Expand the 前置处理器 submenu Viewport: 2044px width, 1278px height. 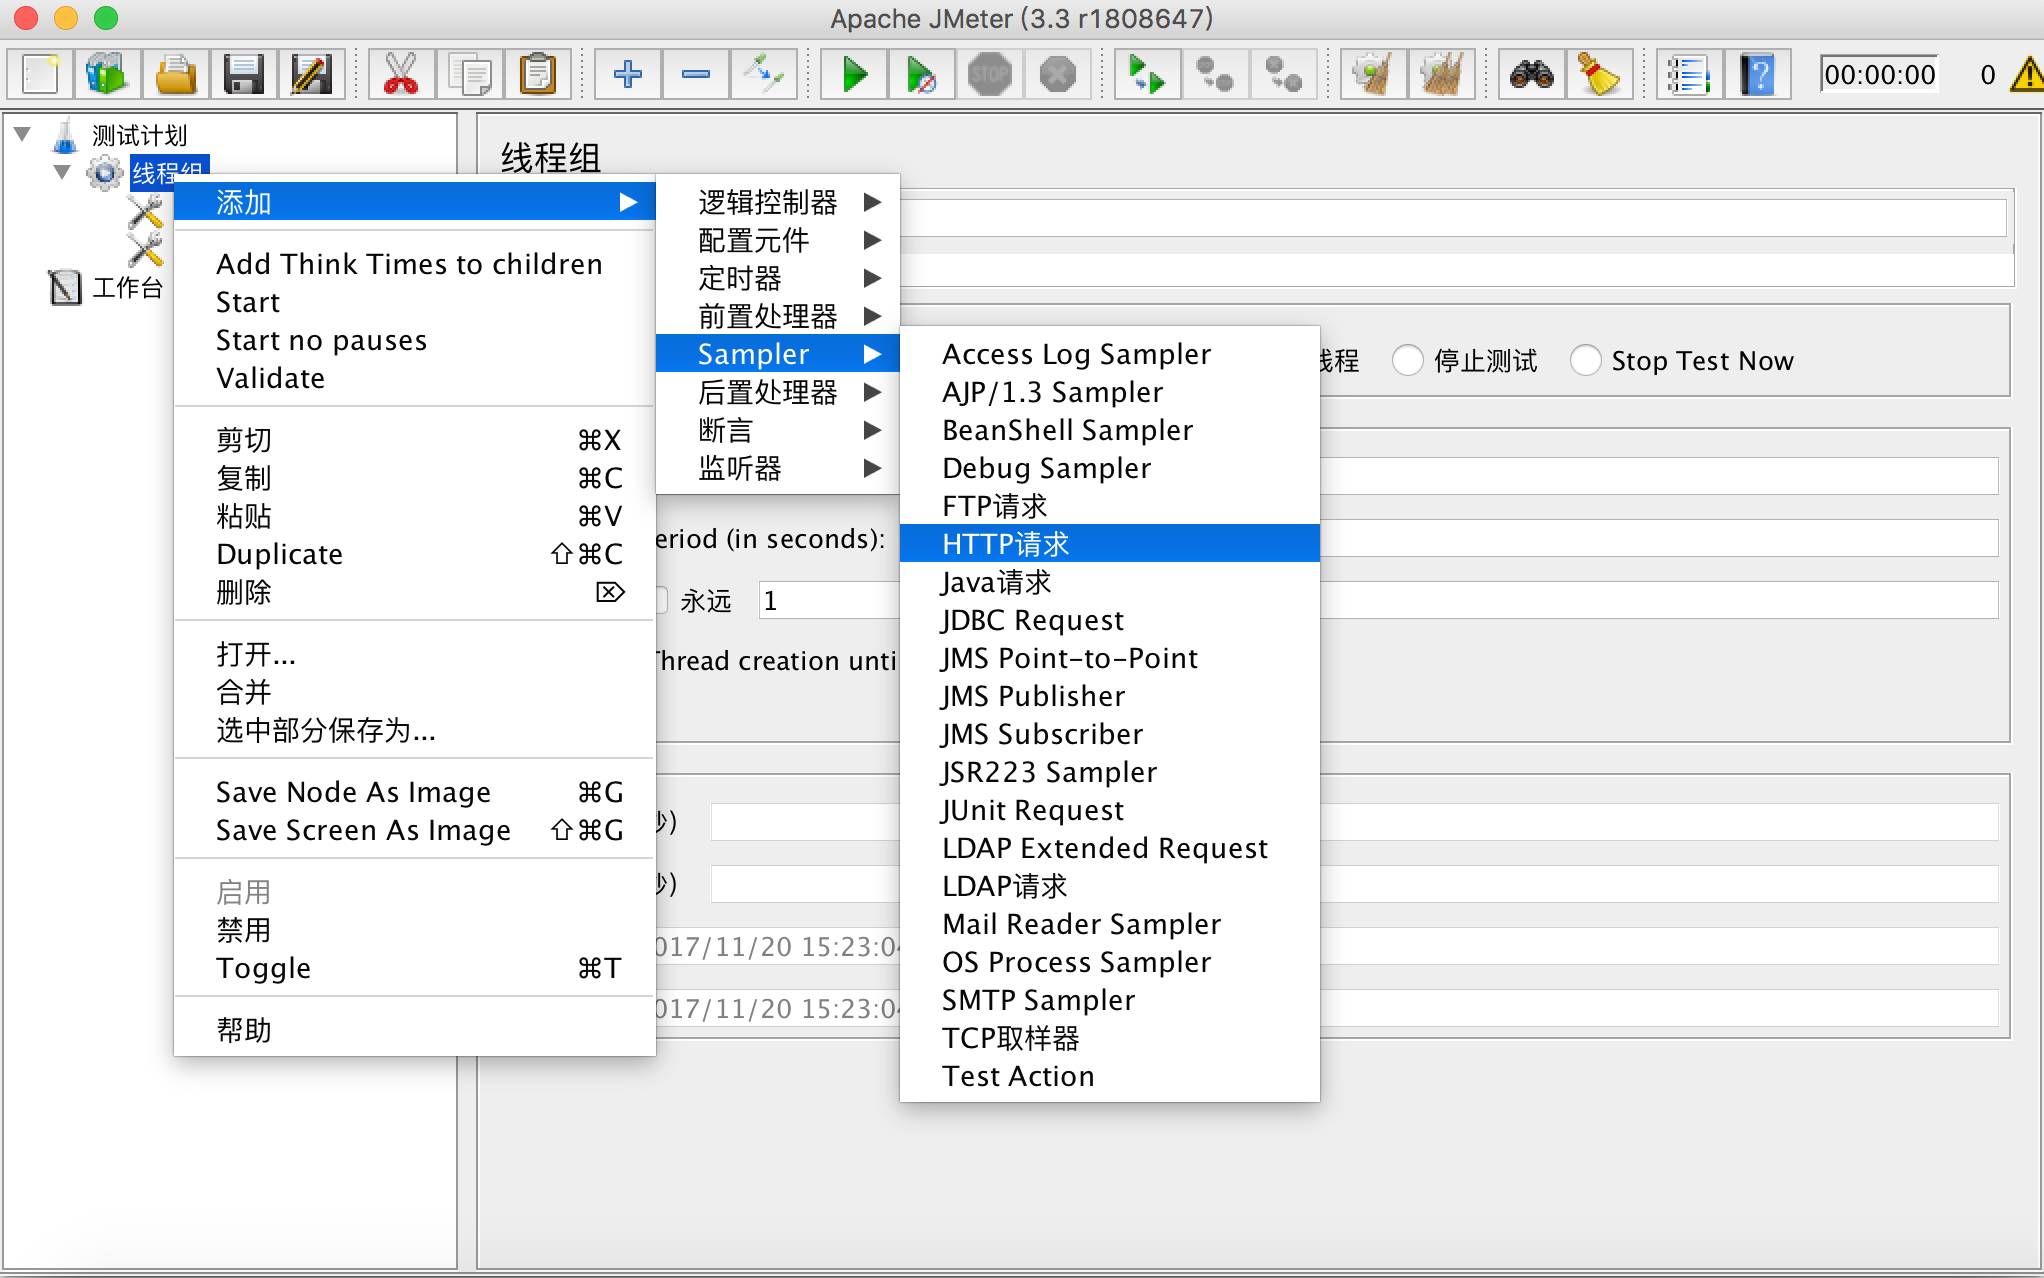coord(778,316)
